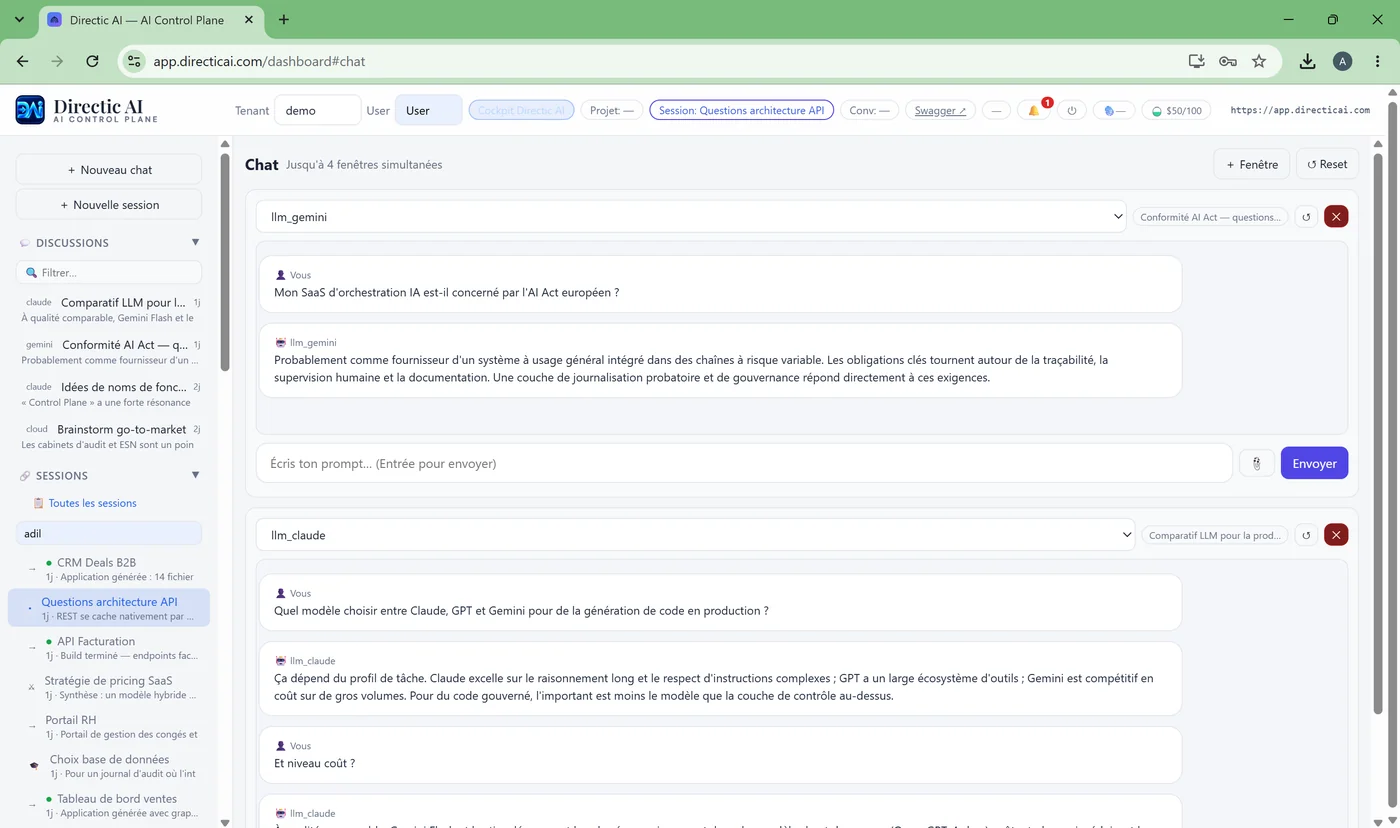Click the Envoyer button

tap(1314, 463)
